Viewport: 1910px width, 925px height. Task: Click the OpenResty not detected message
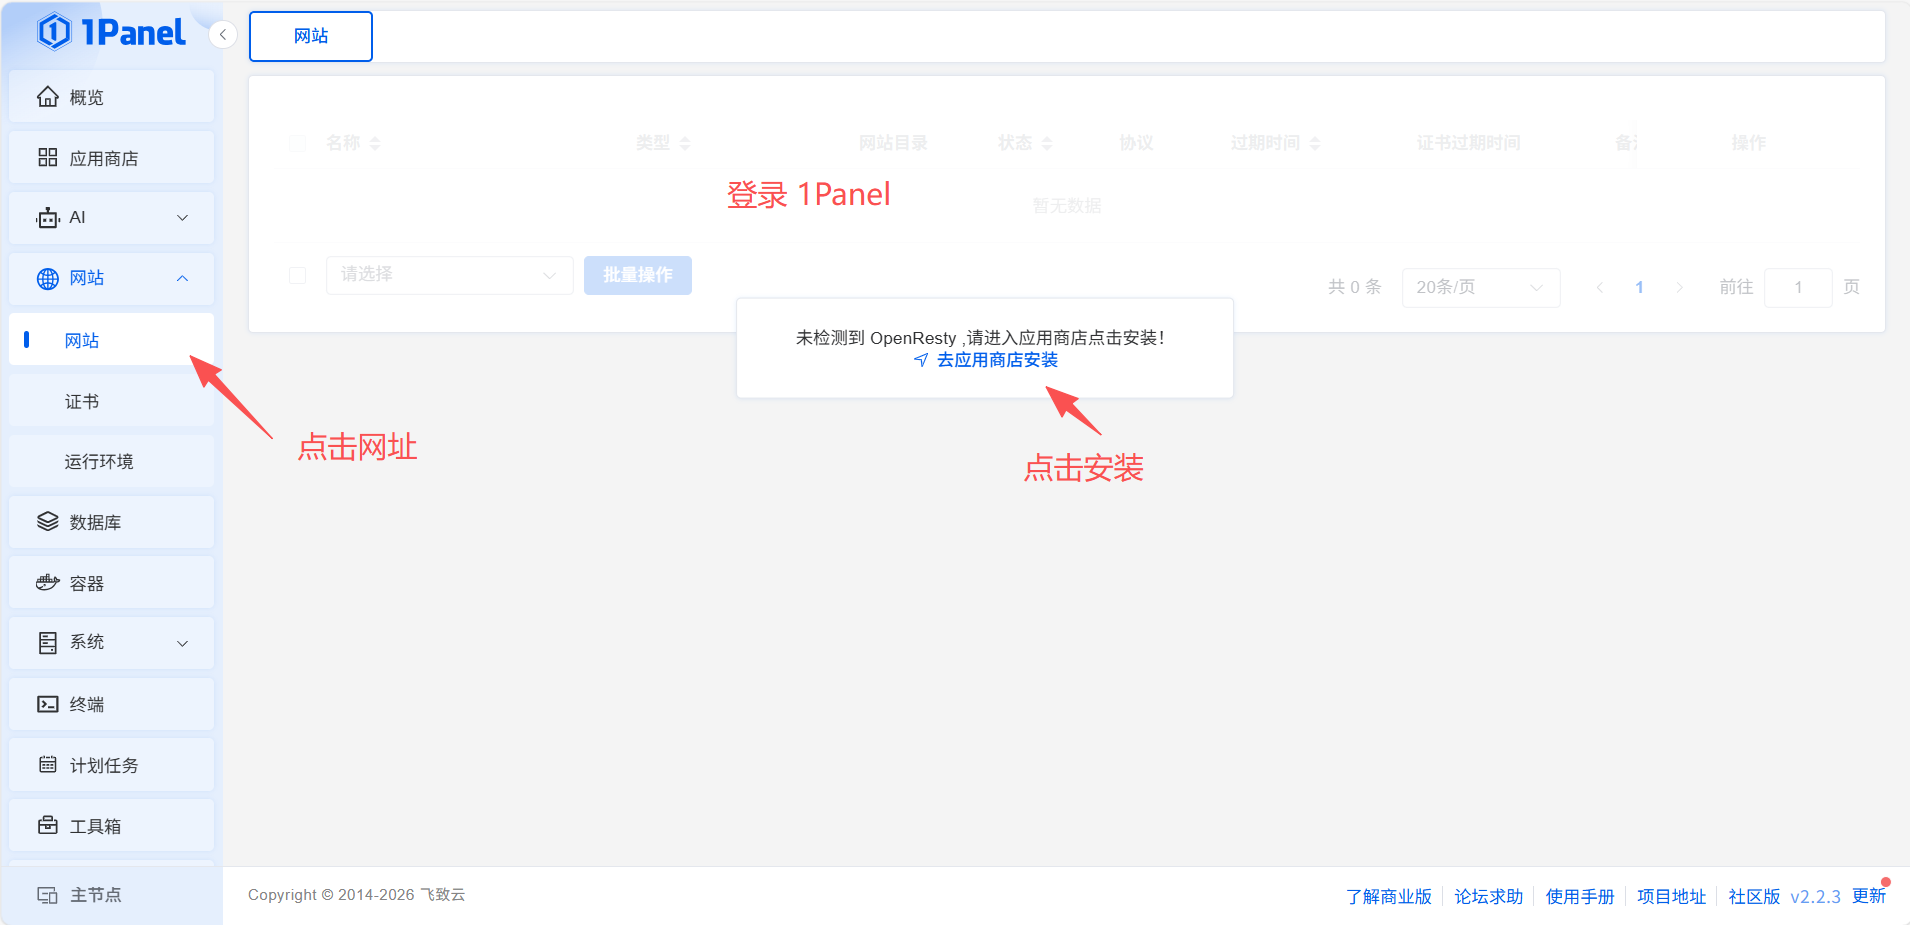(x=980, y=338)
